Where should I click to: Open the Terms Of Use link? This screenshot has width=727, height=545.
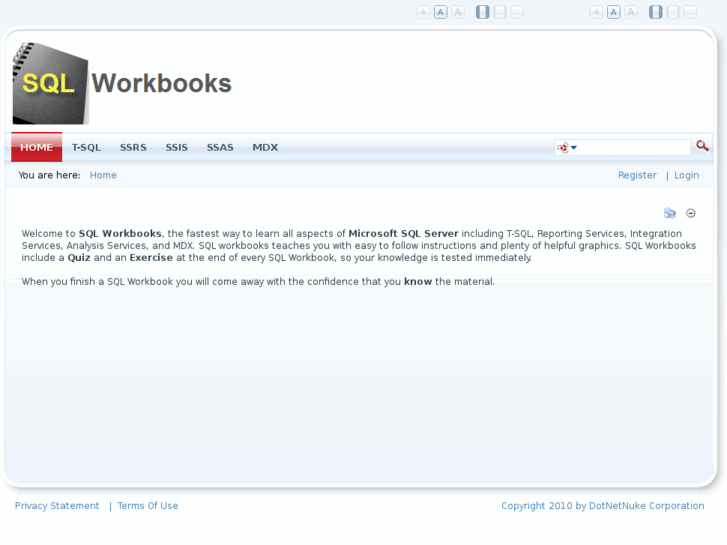147,506
